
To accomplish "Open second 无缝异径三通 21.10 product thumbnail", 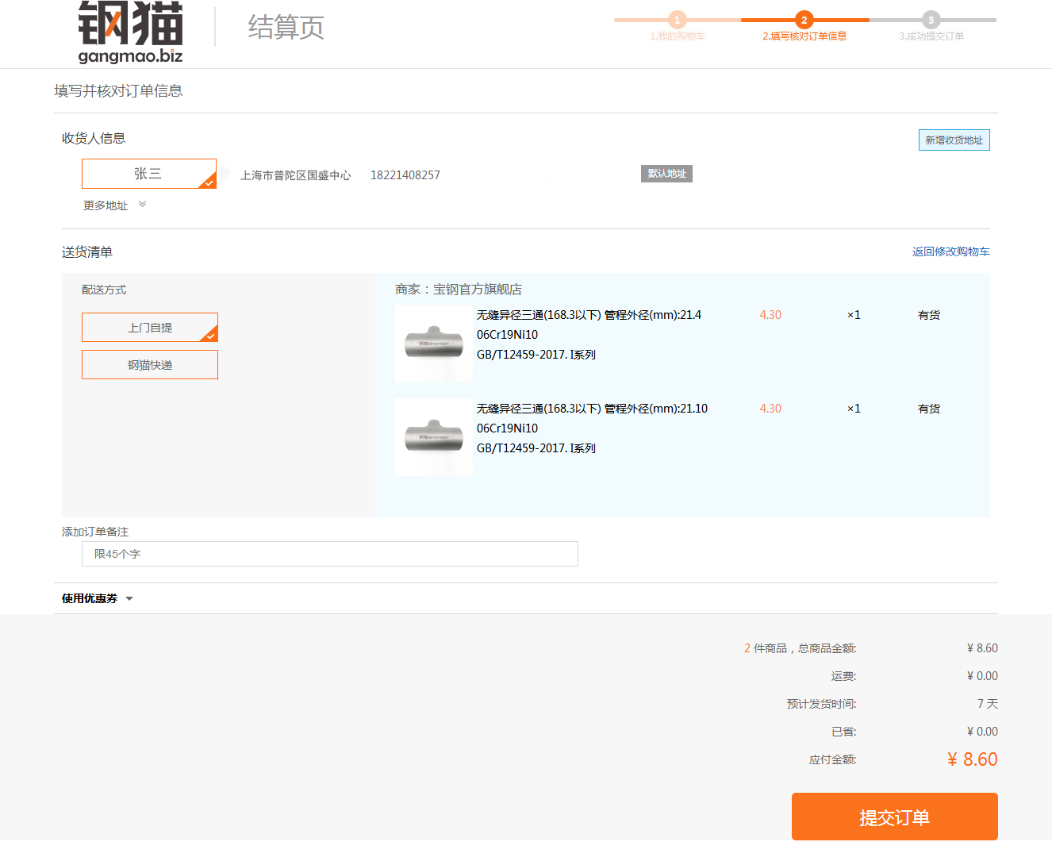I will coord(434,437).
